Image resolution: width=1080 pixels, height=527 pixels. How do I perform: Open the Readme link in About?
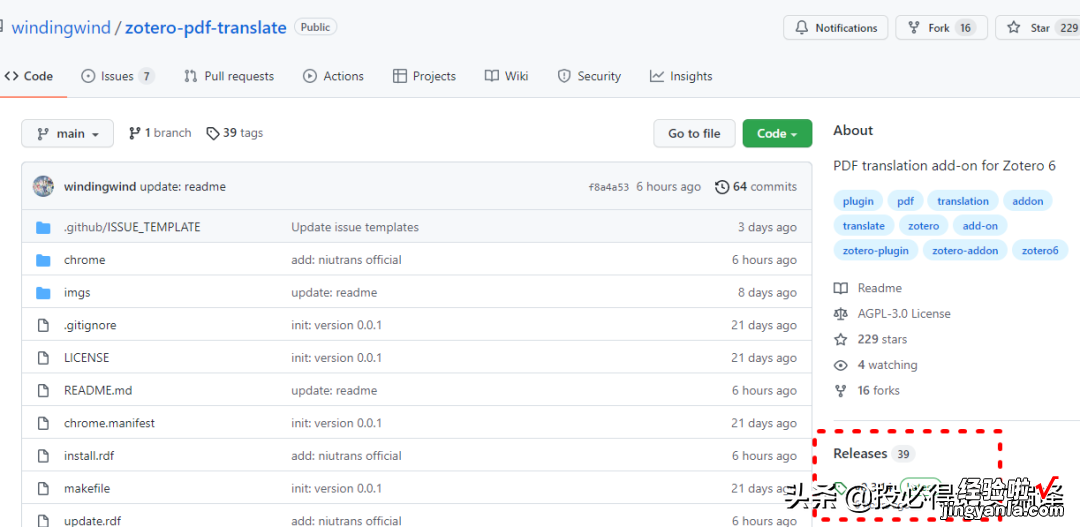[868, 288]
